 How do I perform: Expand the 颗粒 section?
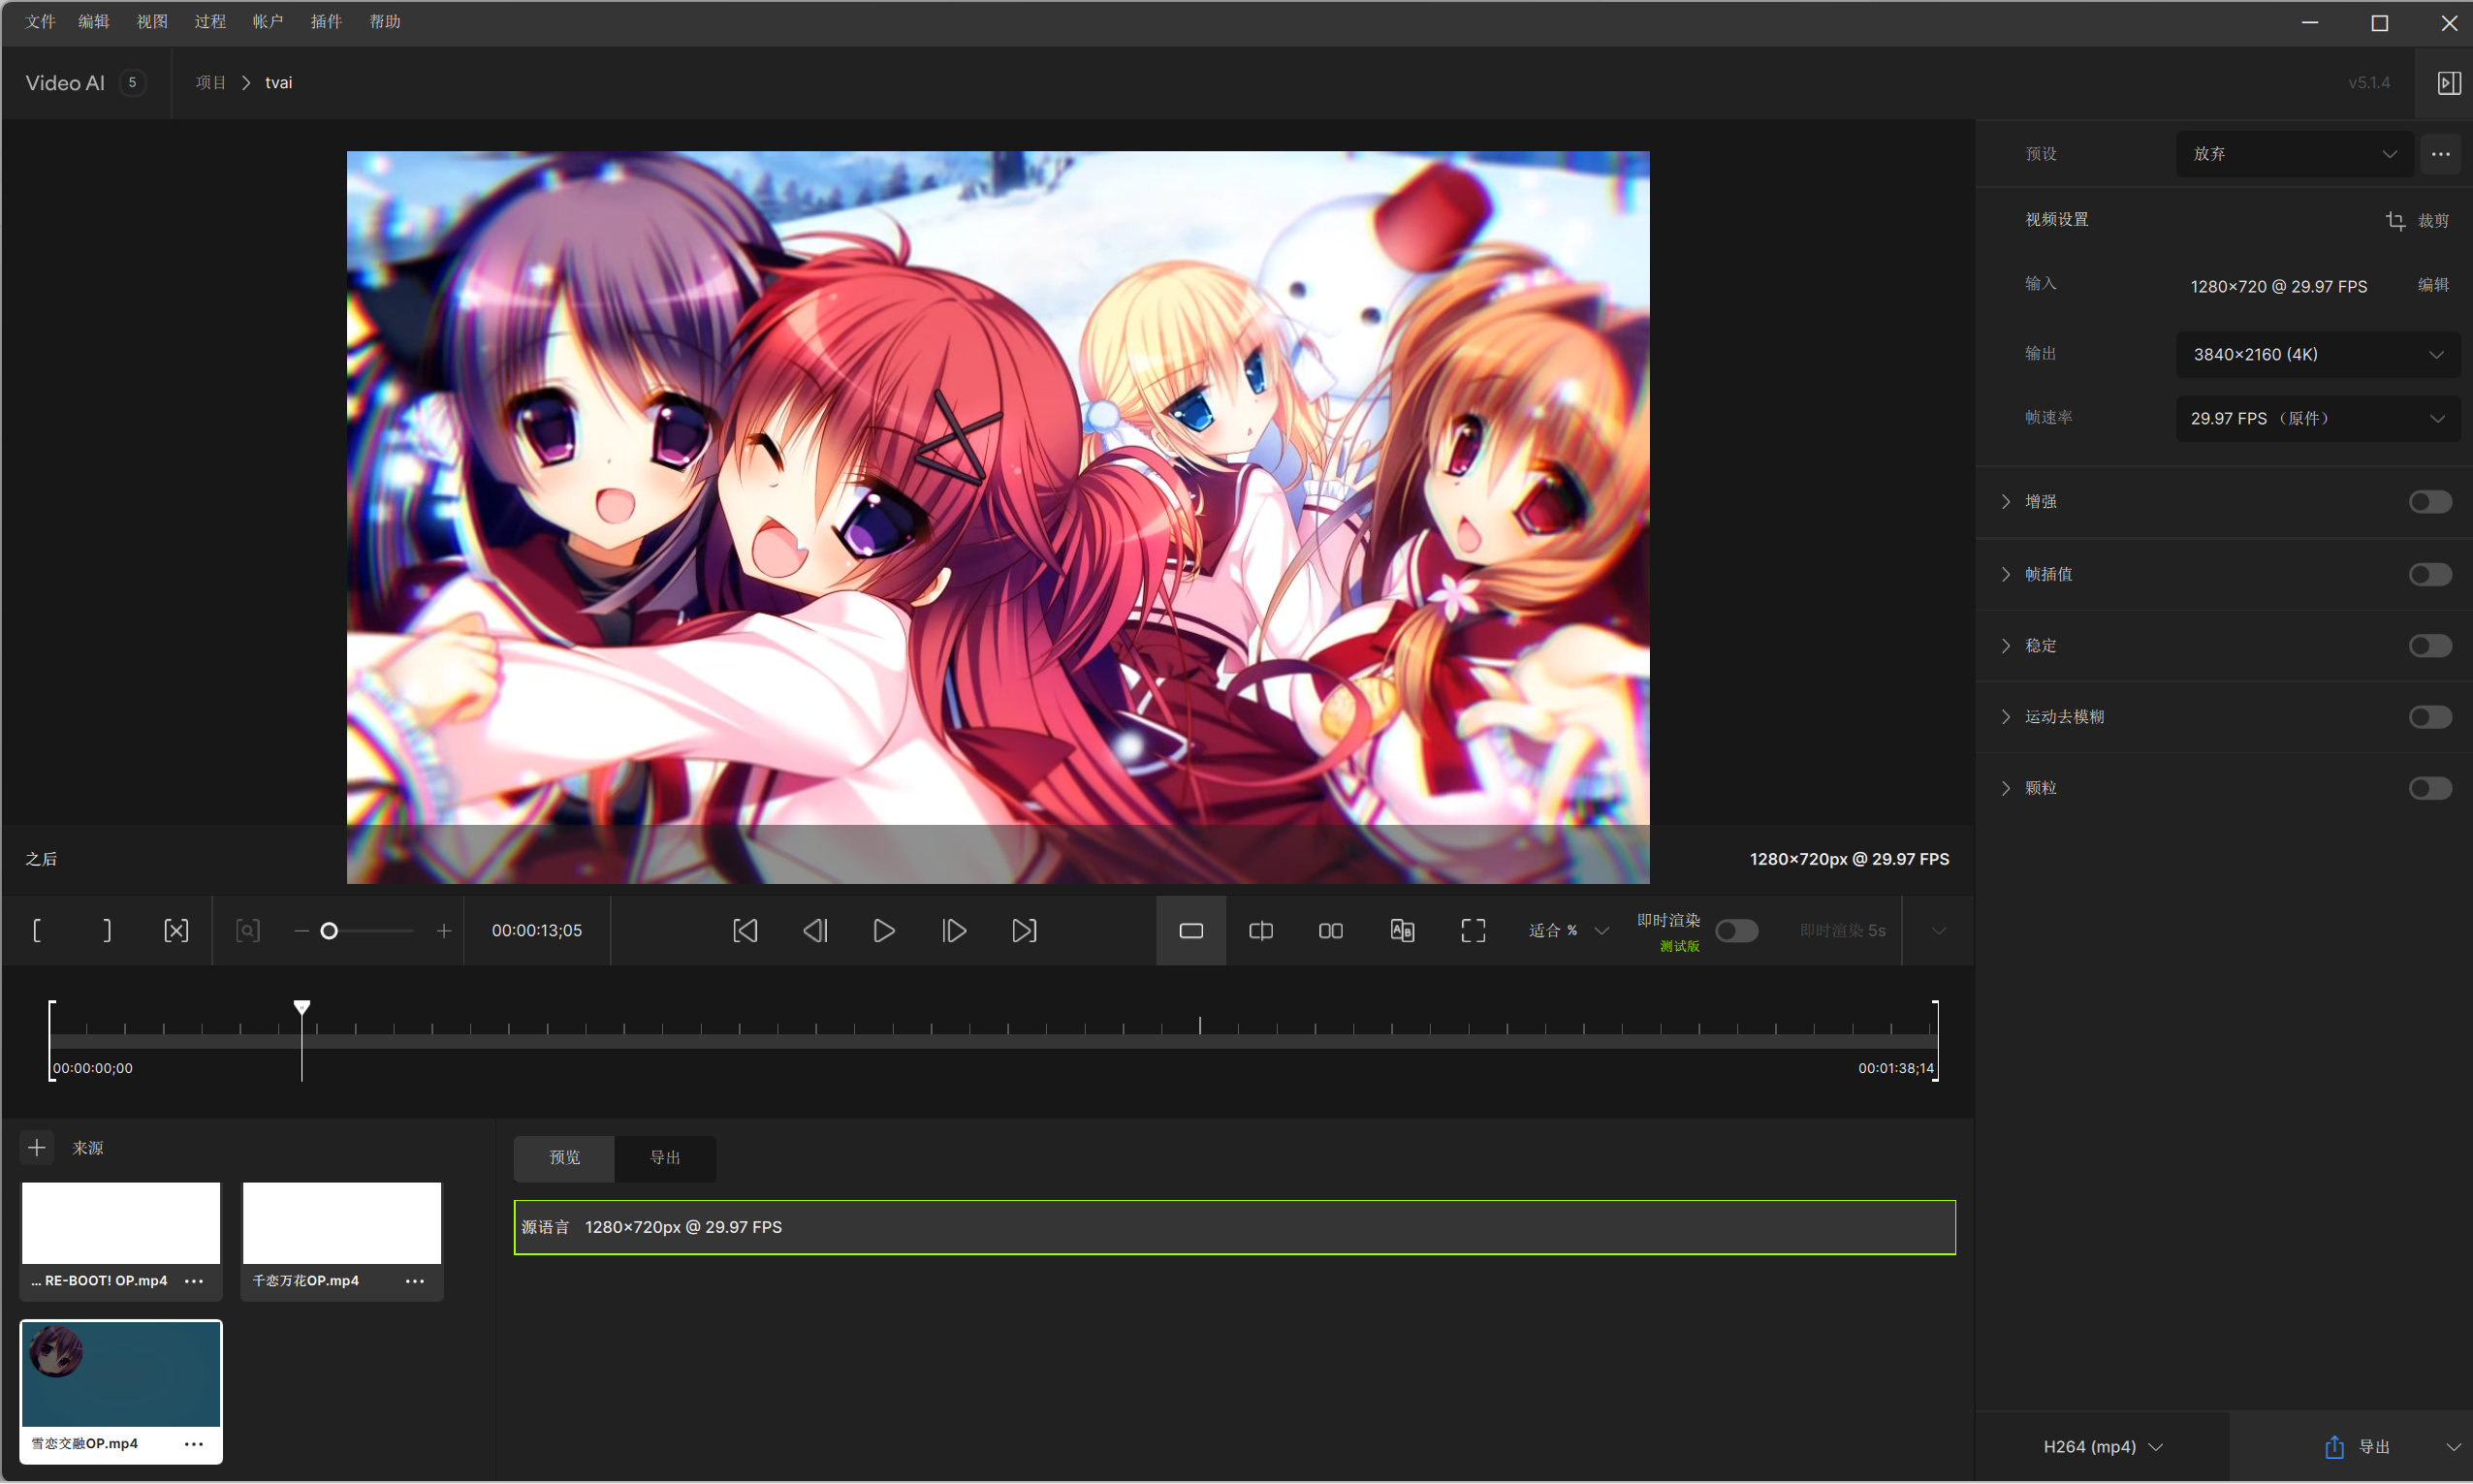coord(2006,789)
